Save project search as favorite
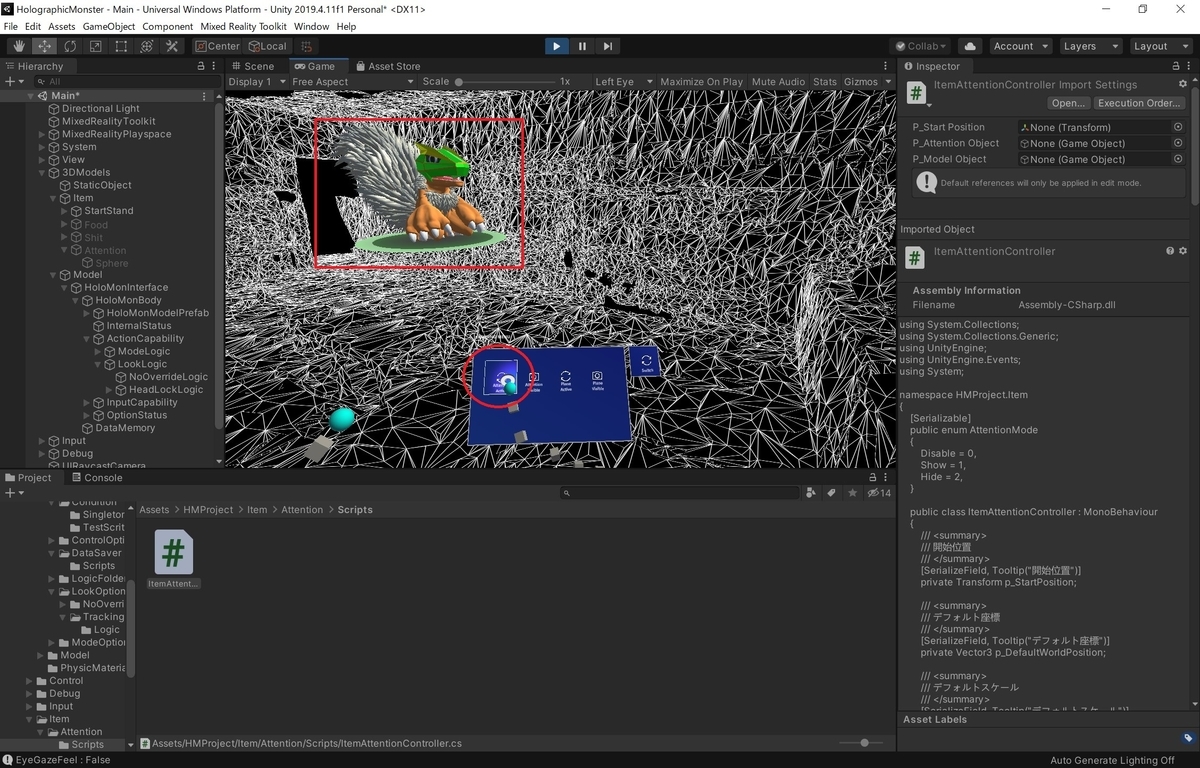 coord(853,493)
